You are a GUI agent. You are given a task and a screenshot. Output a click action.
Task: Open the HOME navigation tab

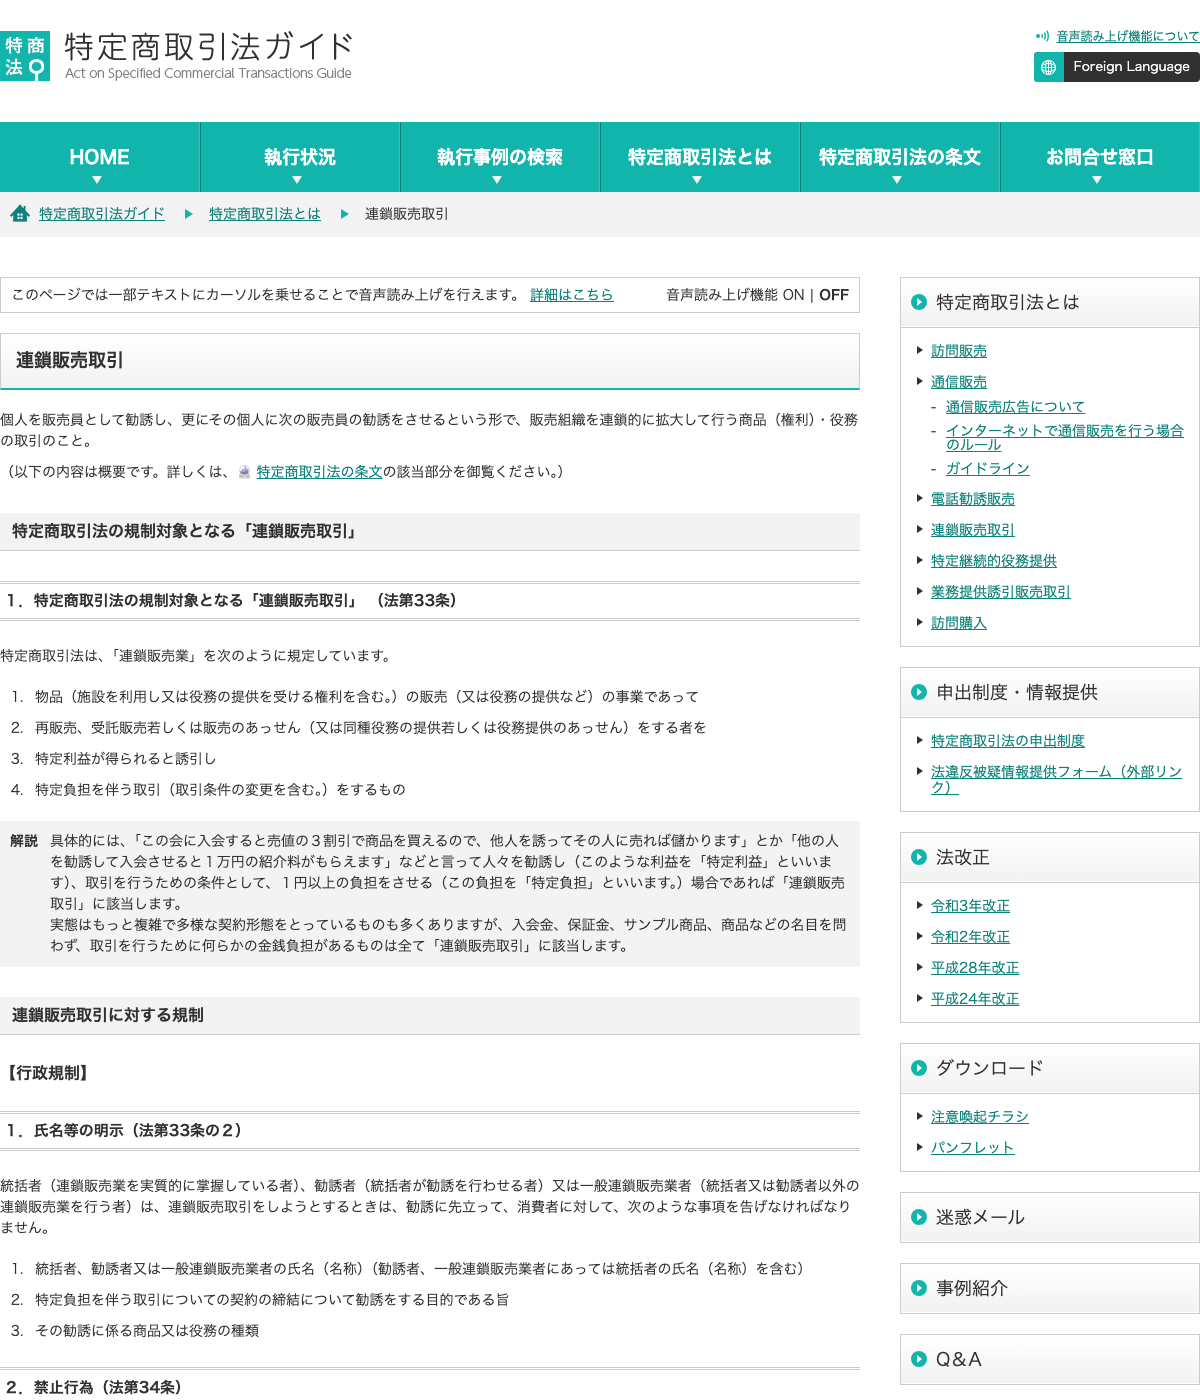[x=100, y=157]
